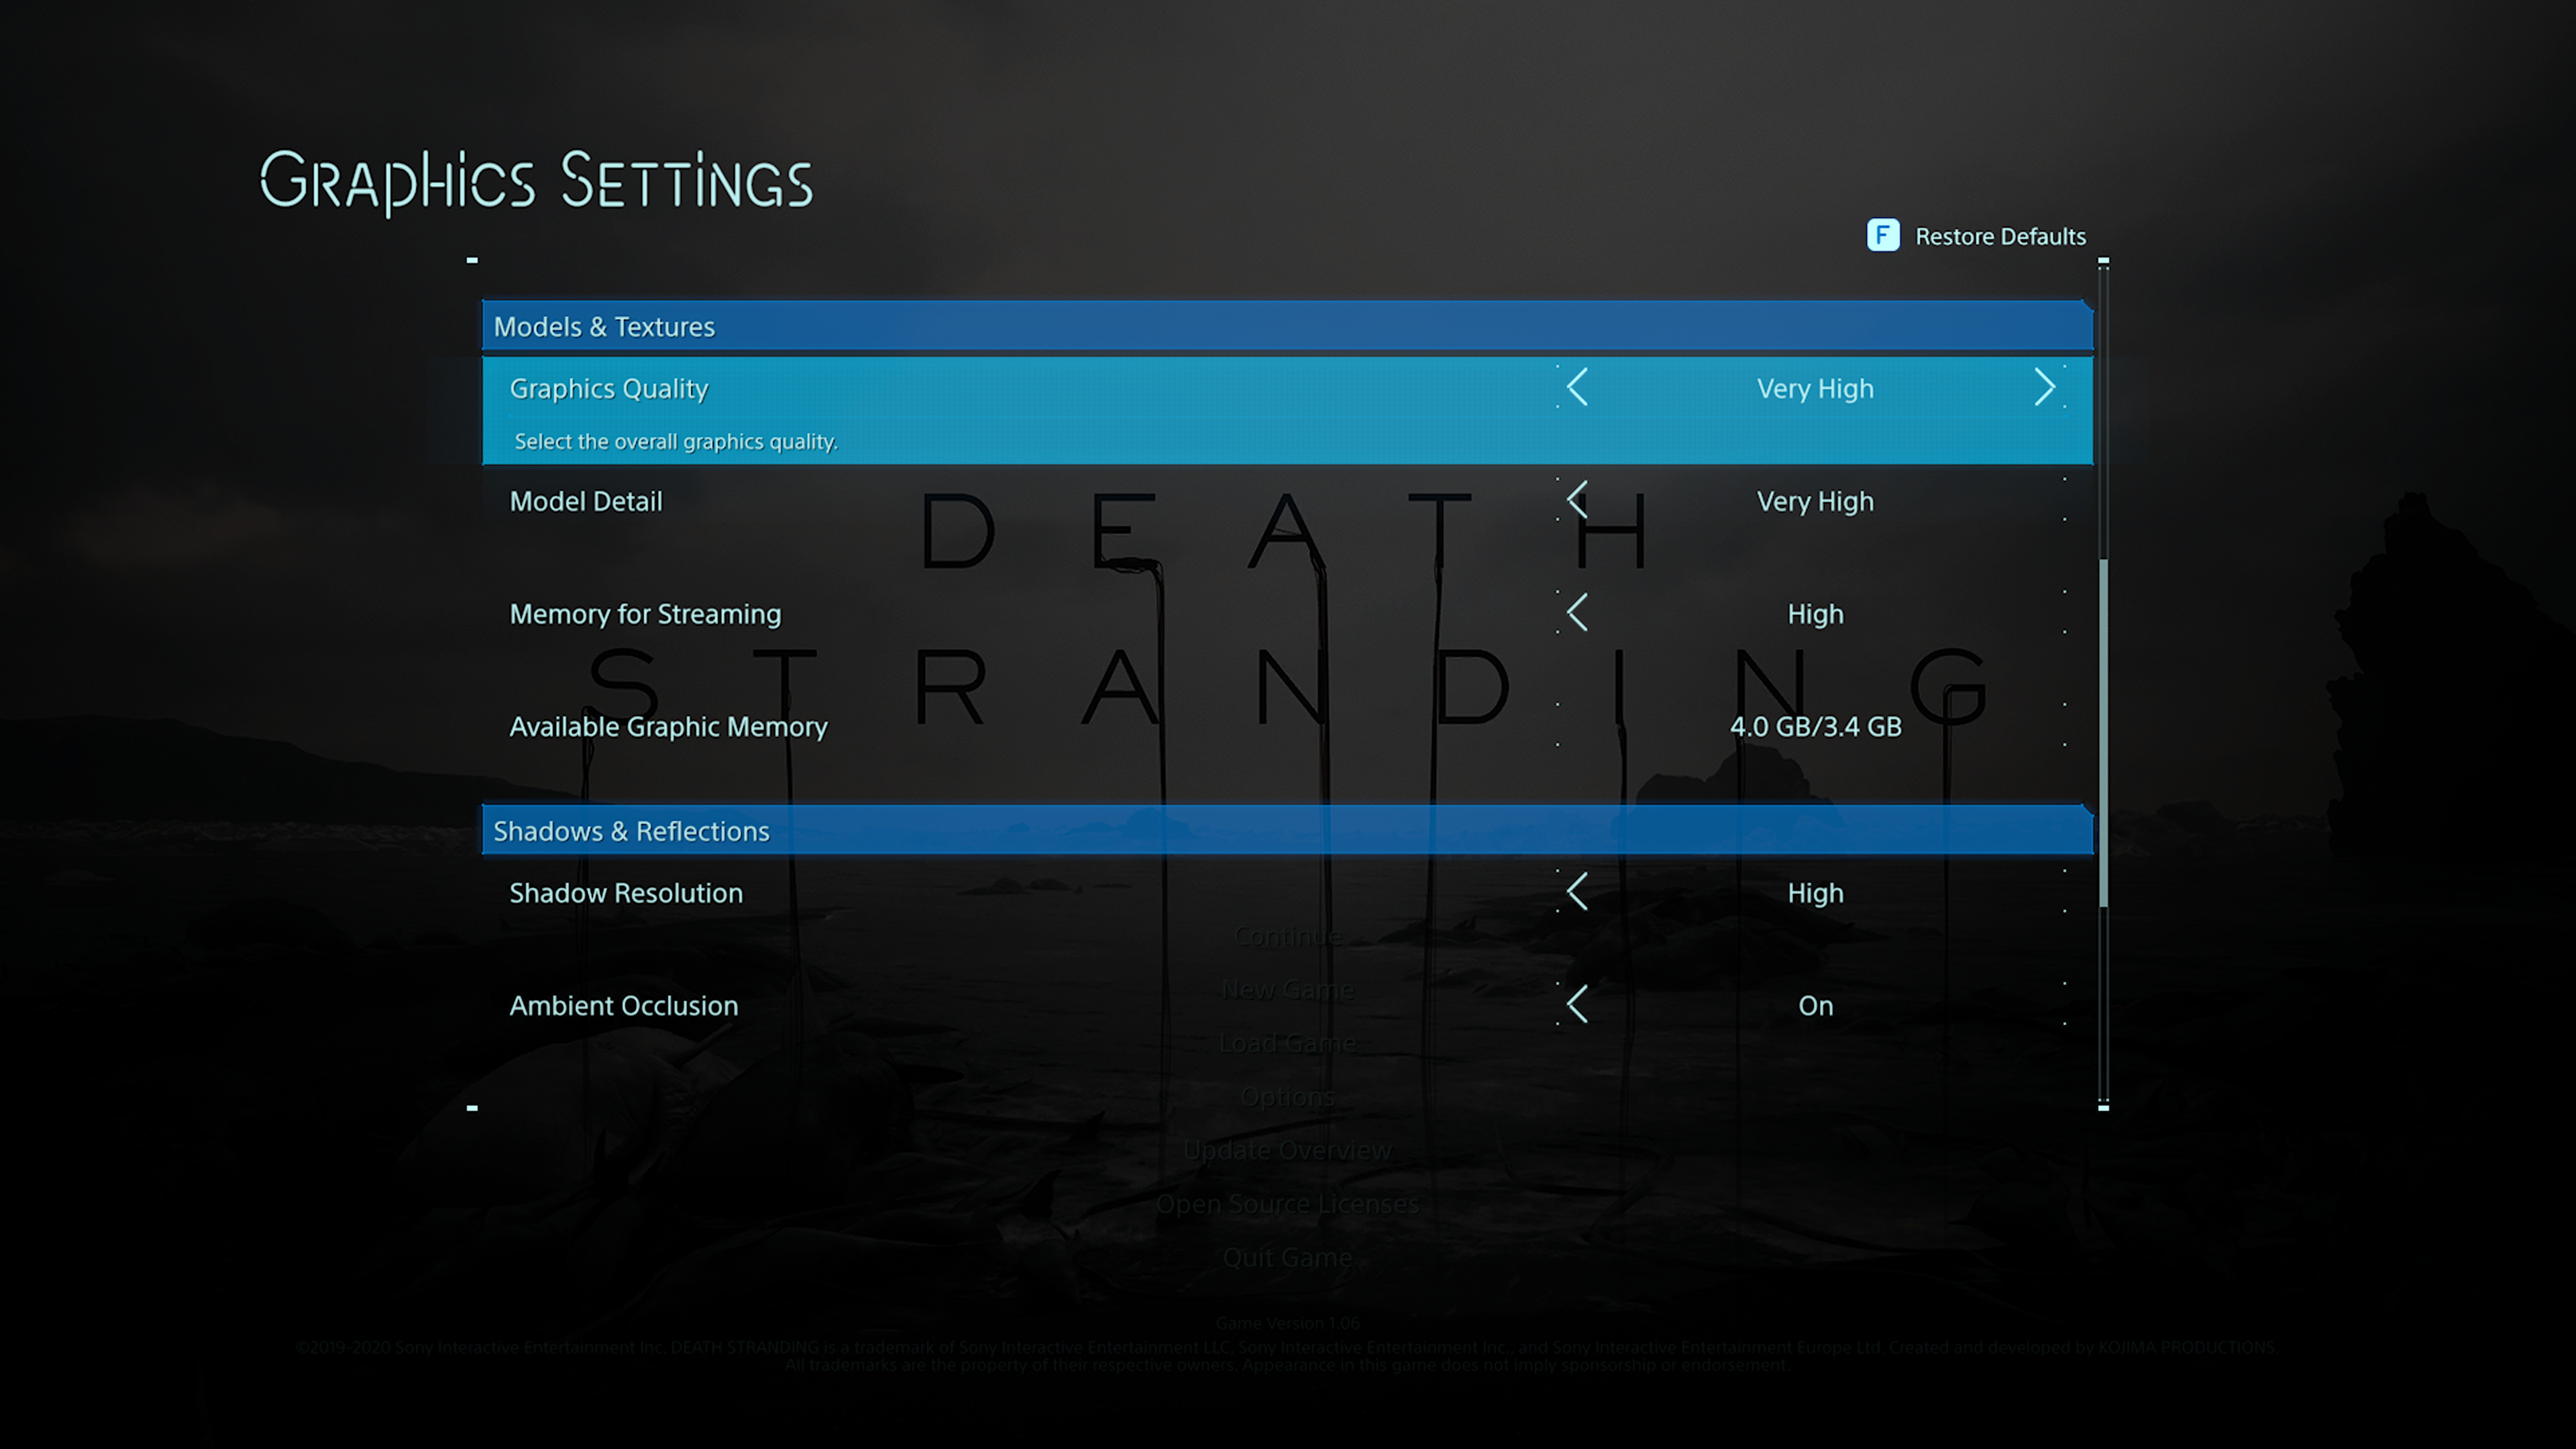Click the High Shadow Resolution value

pyautogui.click(x=1815, y=893)
